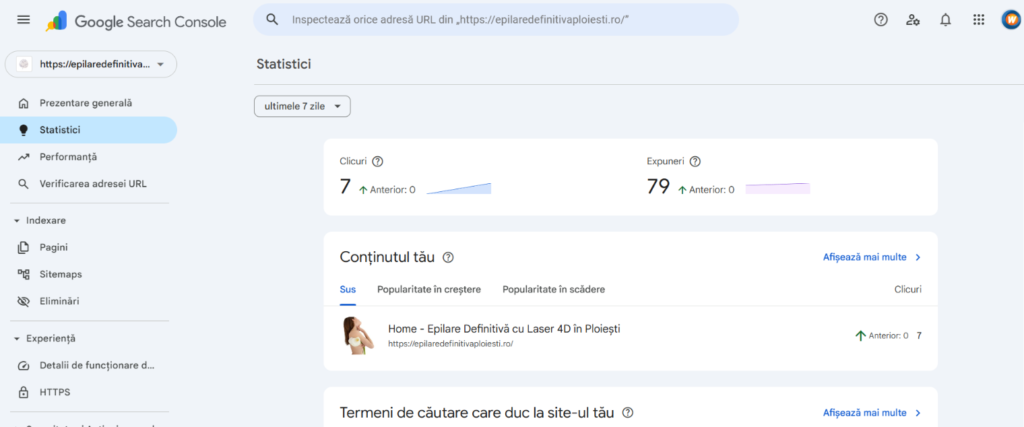Click the URL inspection search field
Image resolution: width=1024 pixels, height=427 pixels.
click(500, 20)
